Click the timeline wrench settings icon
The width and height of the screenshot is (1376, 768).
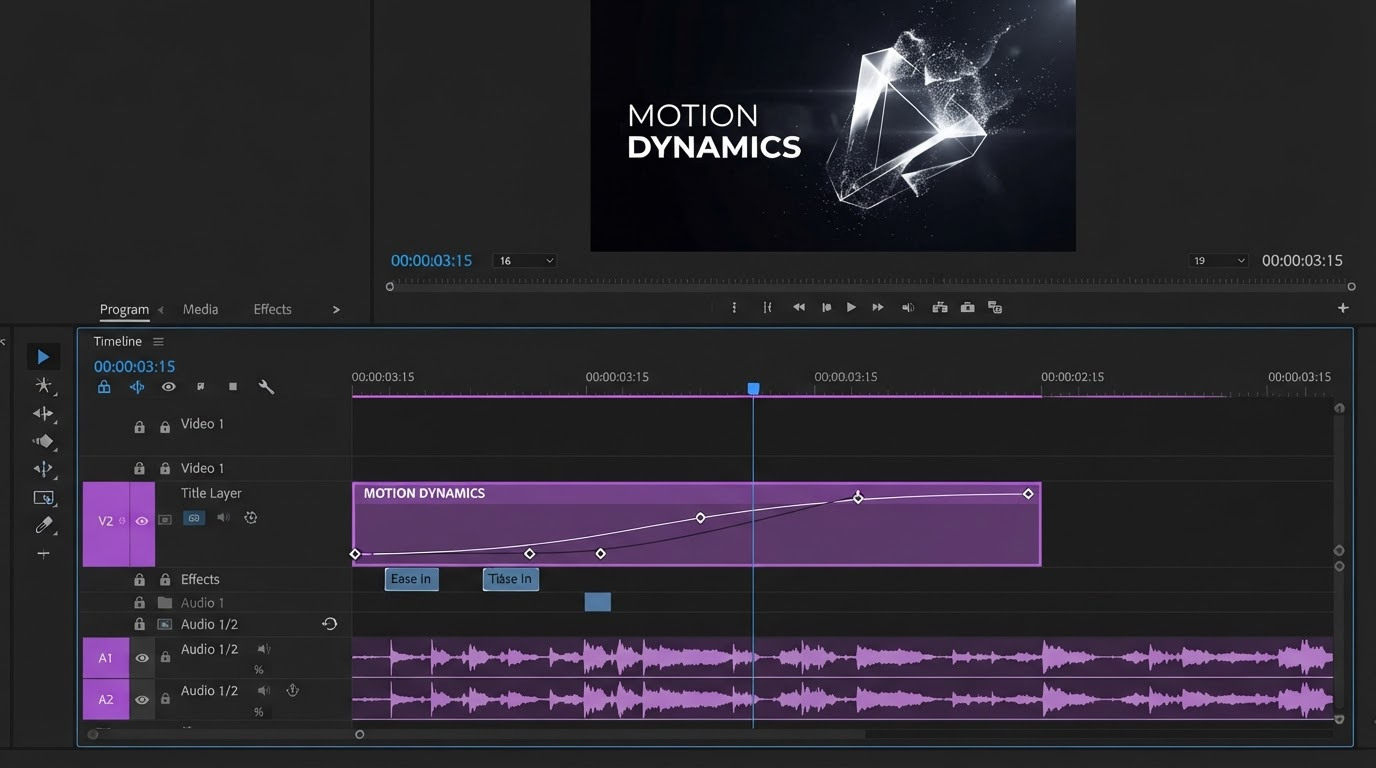(266, 387)
